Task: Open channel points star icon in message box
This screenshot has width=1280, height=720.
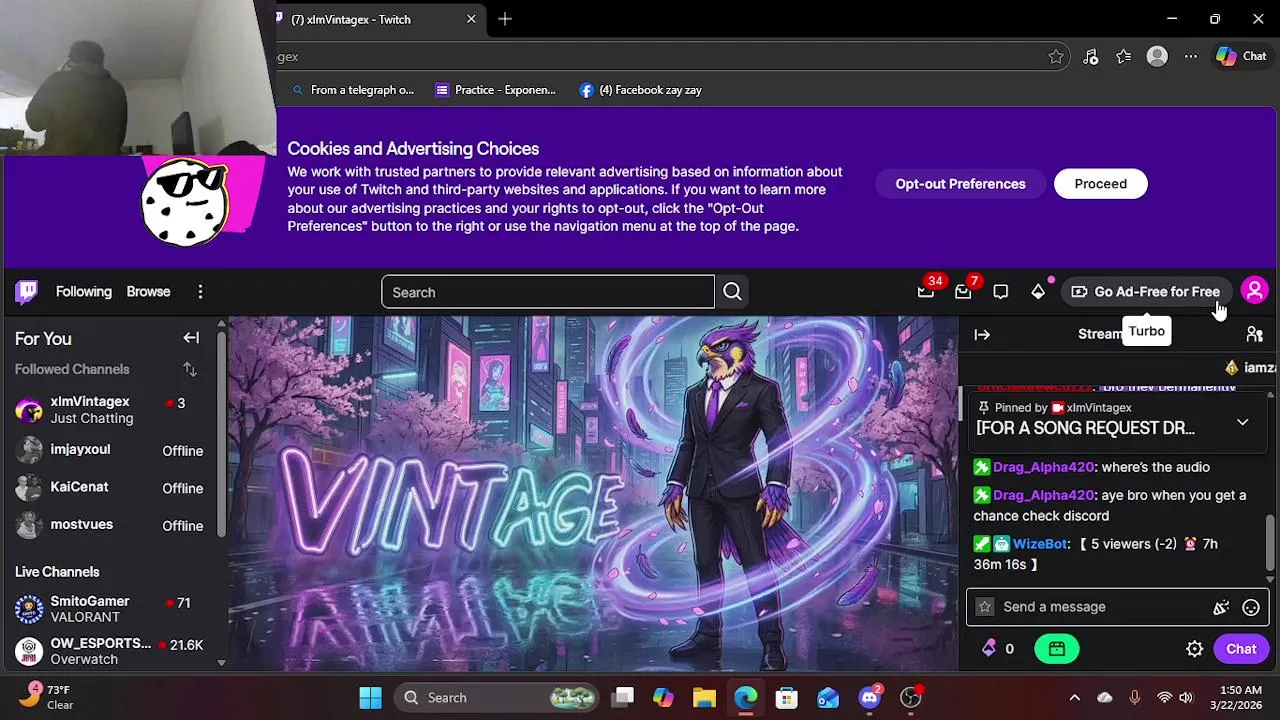Action: [985, 607]
